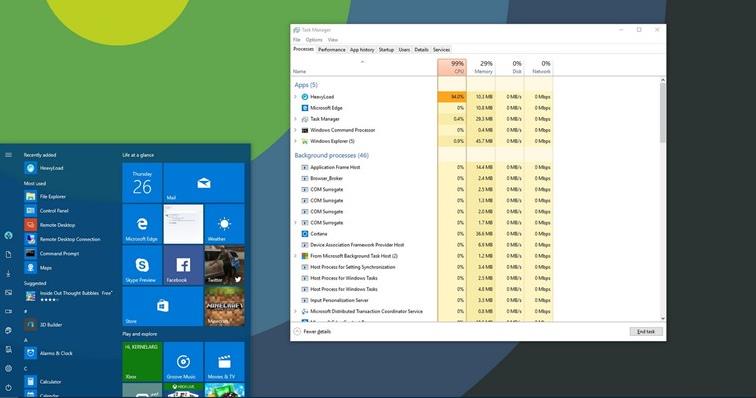
Task: Click the Task Manager vertical scrollbar thumb
Action: [662, 112]
